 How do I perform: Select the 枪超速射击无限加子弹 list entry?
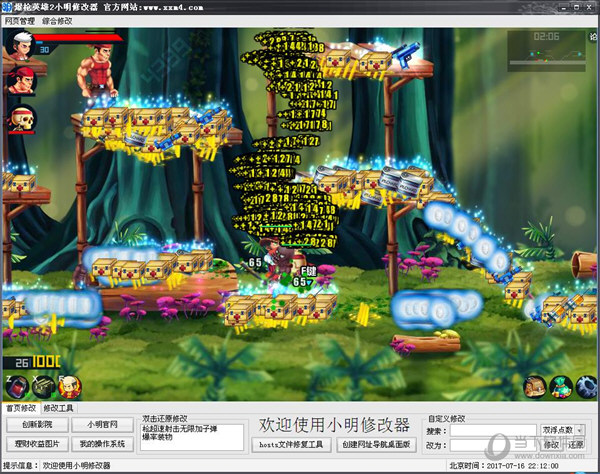[x=180, y=429]
